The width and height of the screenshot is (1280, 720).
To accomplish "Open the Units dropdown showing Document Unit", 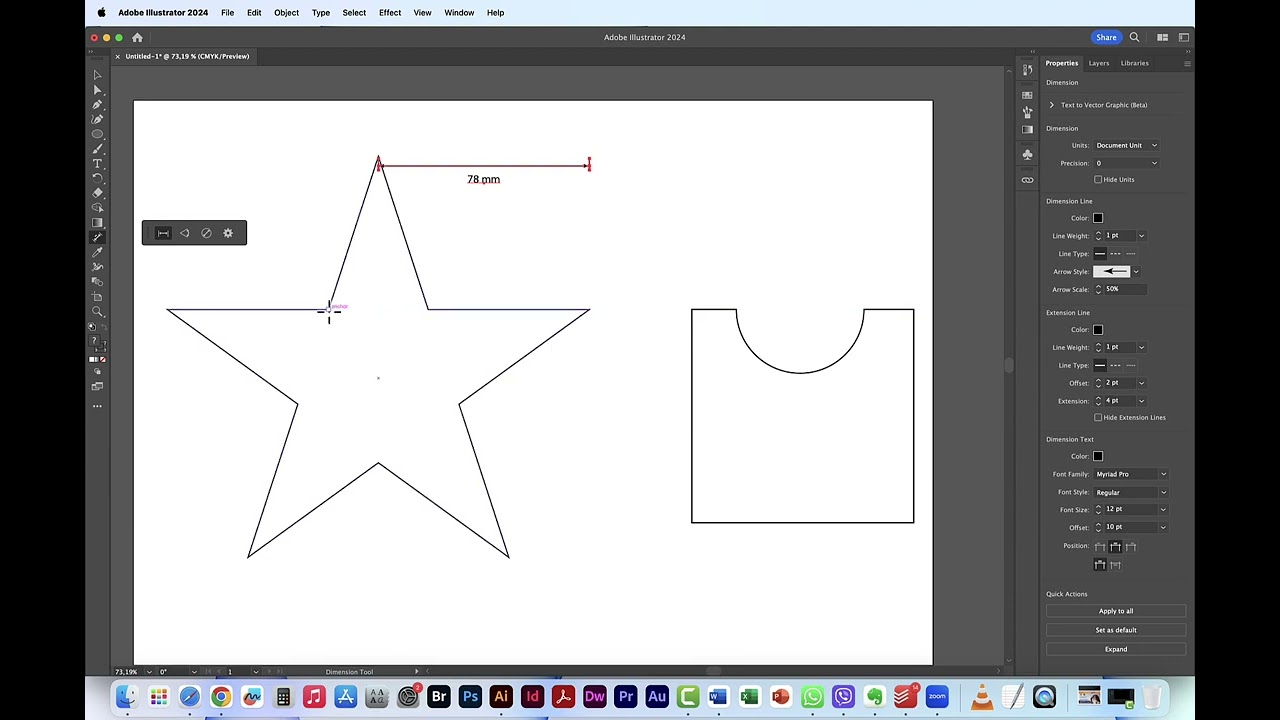I will (1126, 145).
